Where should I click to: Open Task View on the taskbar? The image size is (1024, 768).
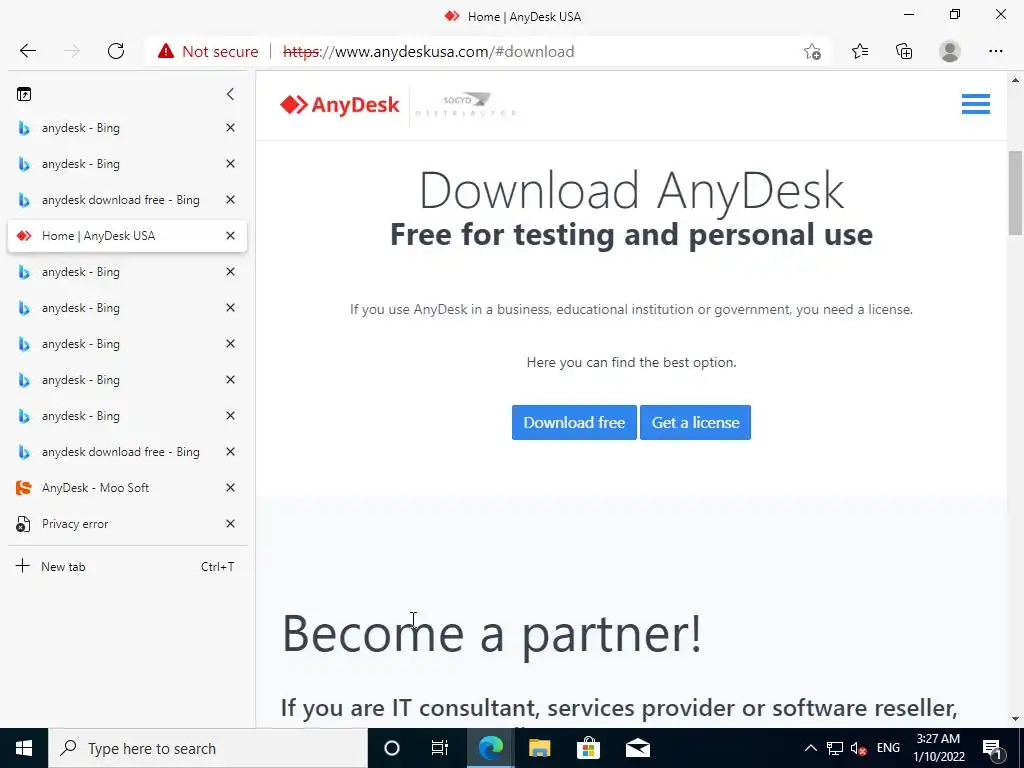(x=440, y=748)
